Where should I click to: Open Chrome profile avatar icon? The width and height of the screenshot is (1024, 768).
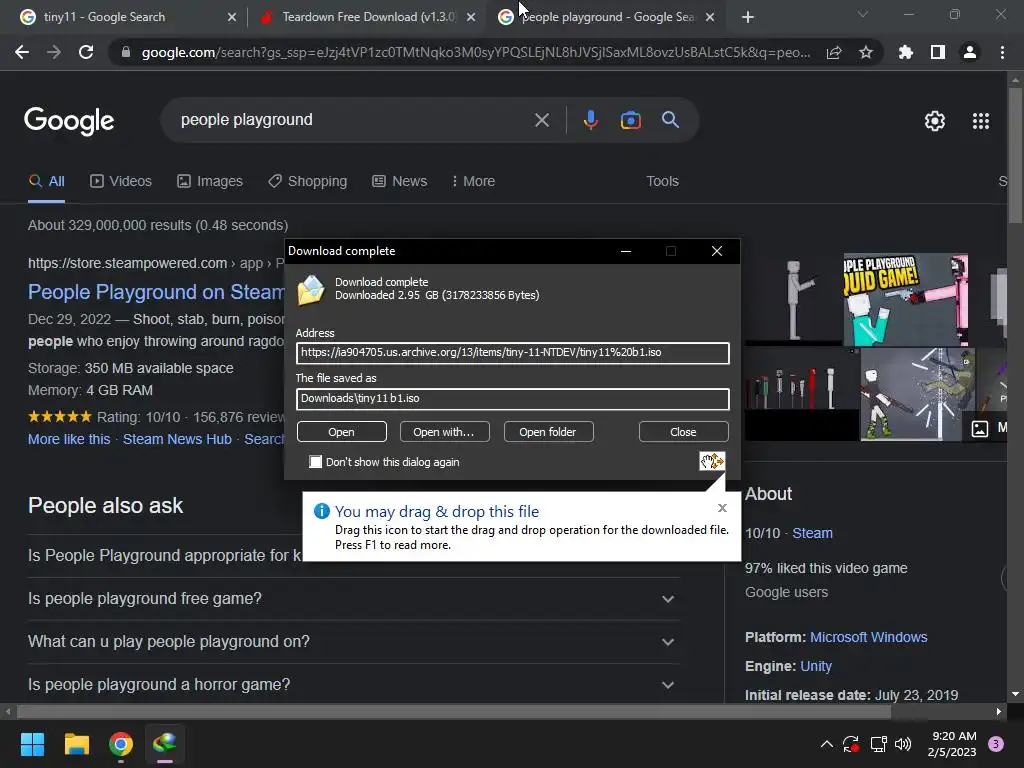point(970,52)
